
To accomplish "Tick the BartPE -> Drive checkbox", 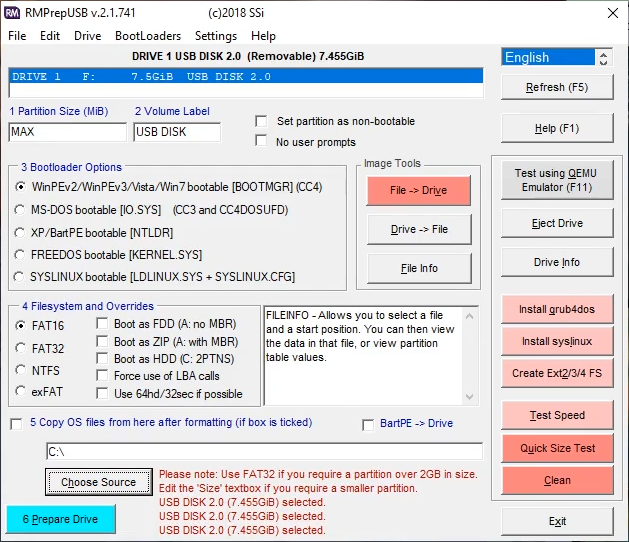I will click(x=368, y=424).
